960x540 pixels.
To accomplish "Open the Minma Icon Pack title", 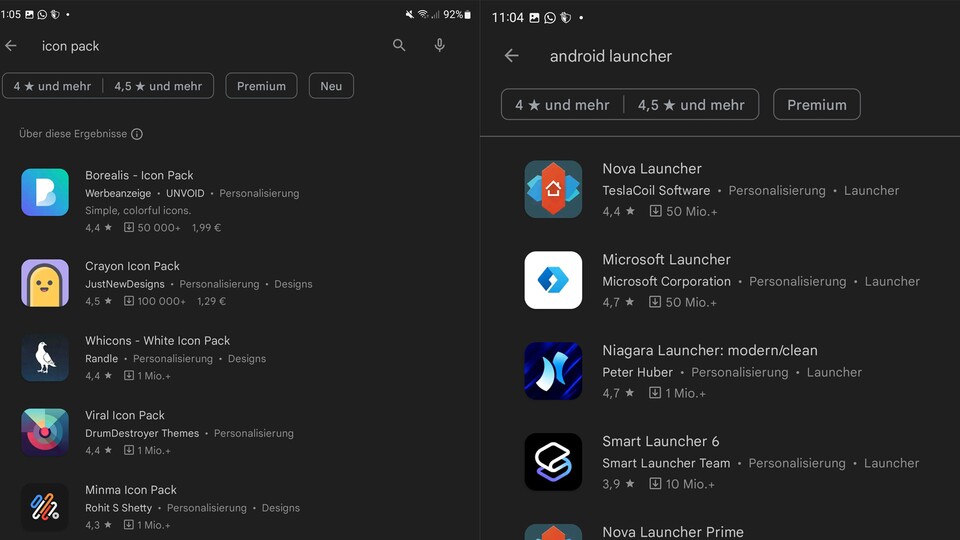I will click(x=130, y=490).
